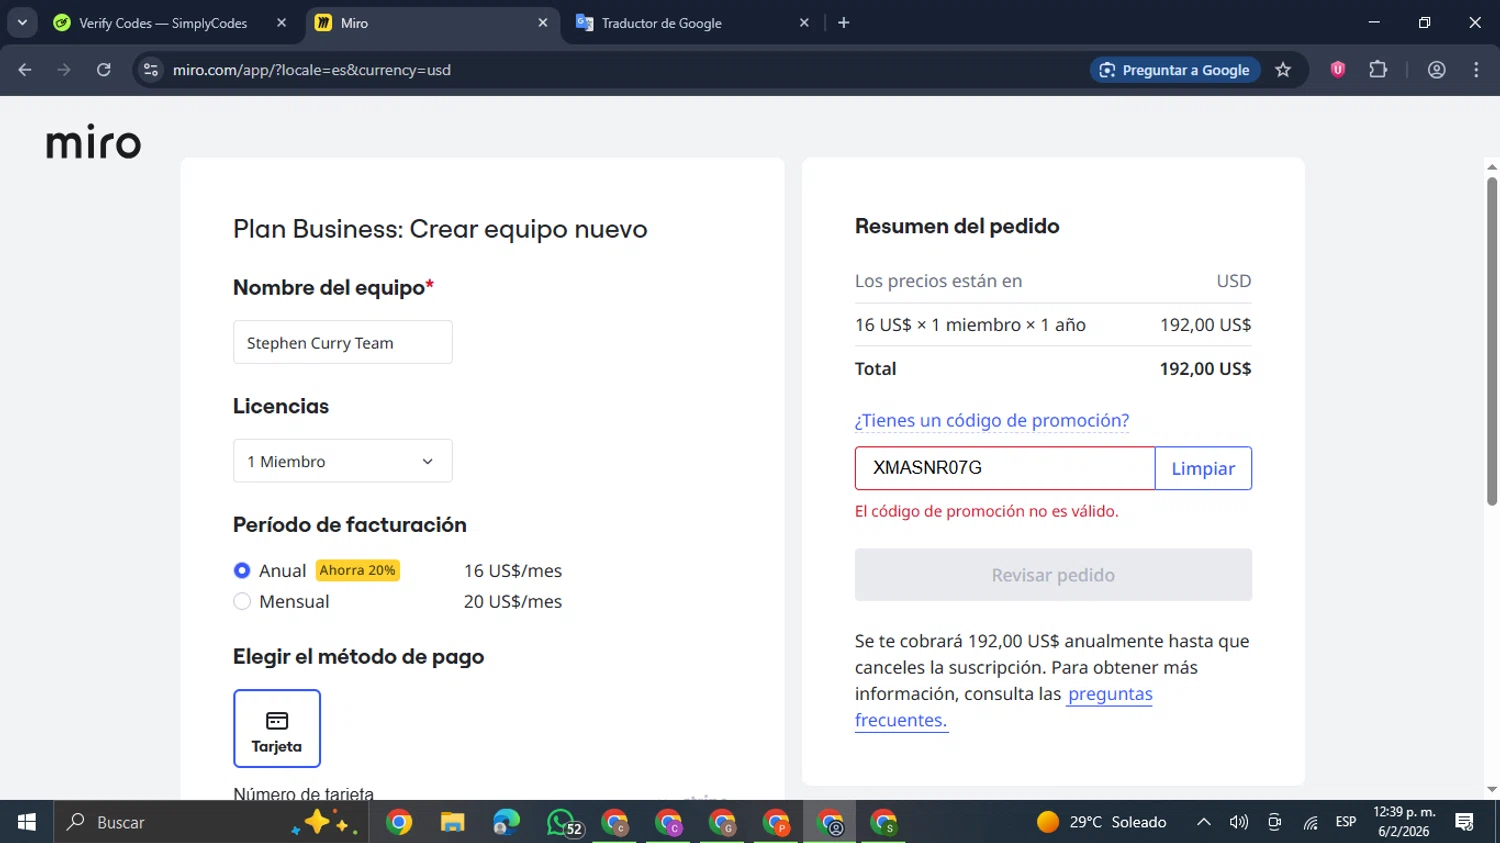
Task: Open the tab search dropdown arrow
Action: point(22,22)
